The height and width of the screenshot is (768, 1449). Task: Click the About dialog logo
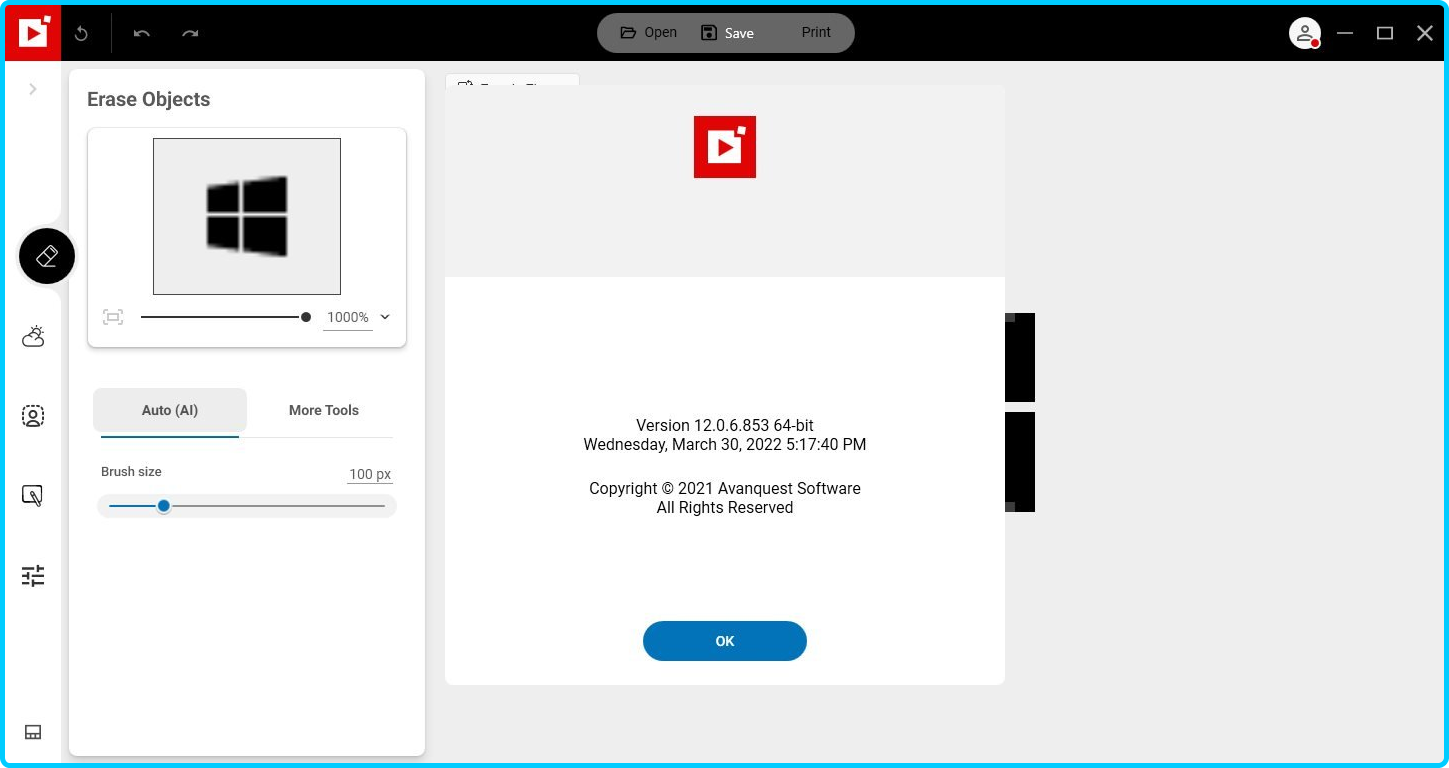click(725, 147)
